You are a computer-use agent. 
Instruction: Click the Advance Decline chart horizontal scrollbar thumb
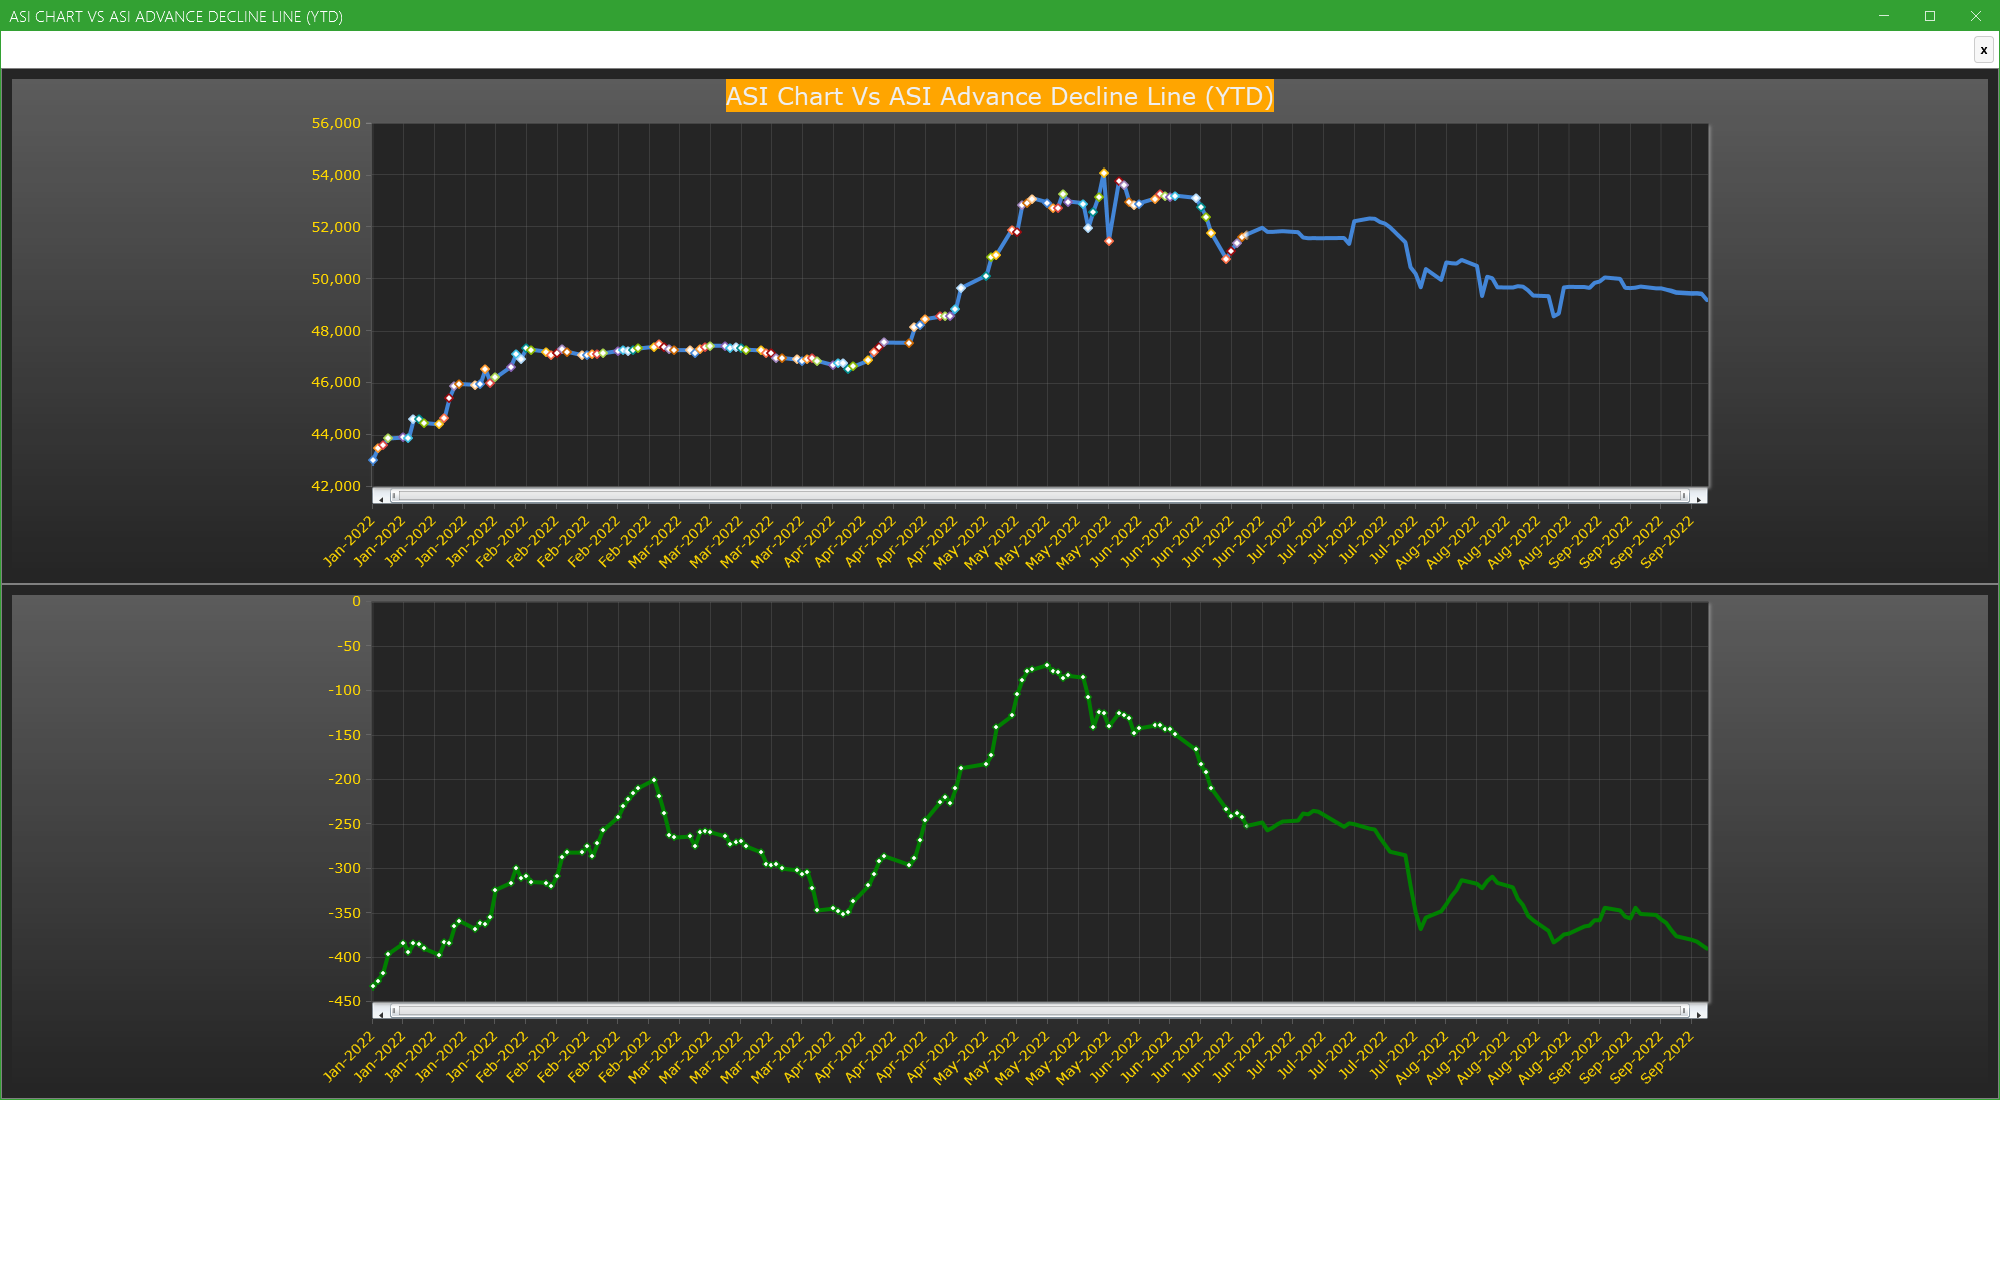pyautogui.click(x=1039, y=1011)
